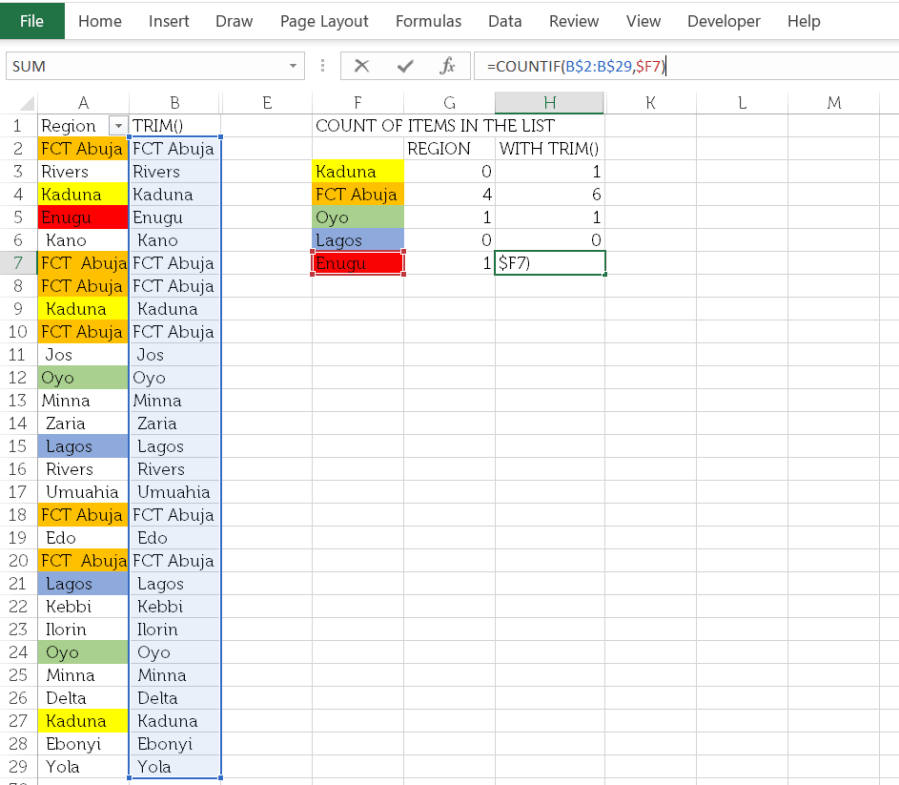Click the Name Box showing SUM
899x785 pixels.
coord(147,66)
